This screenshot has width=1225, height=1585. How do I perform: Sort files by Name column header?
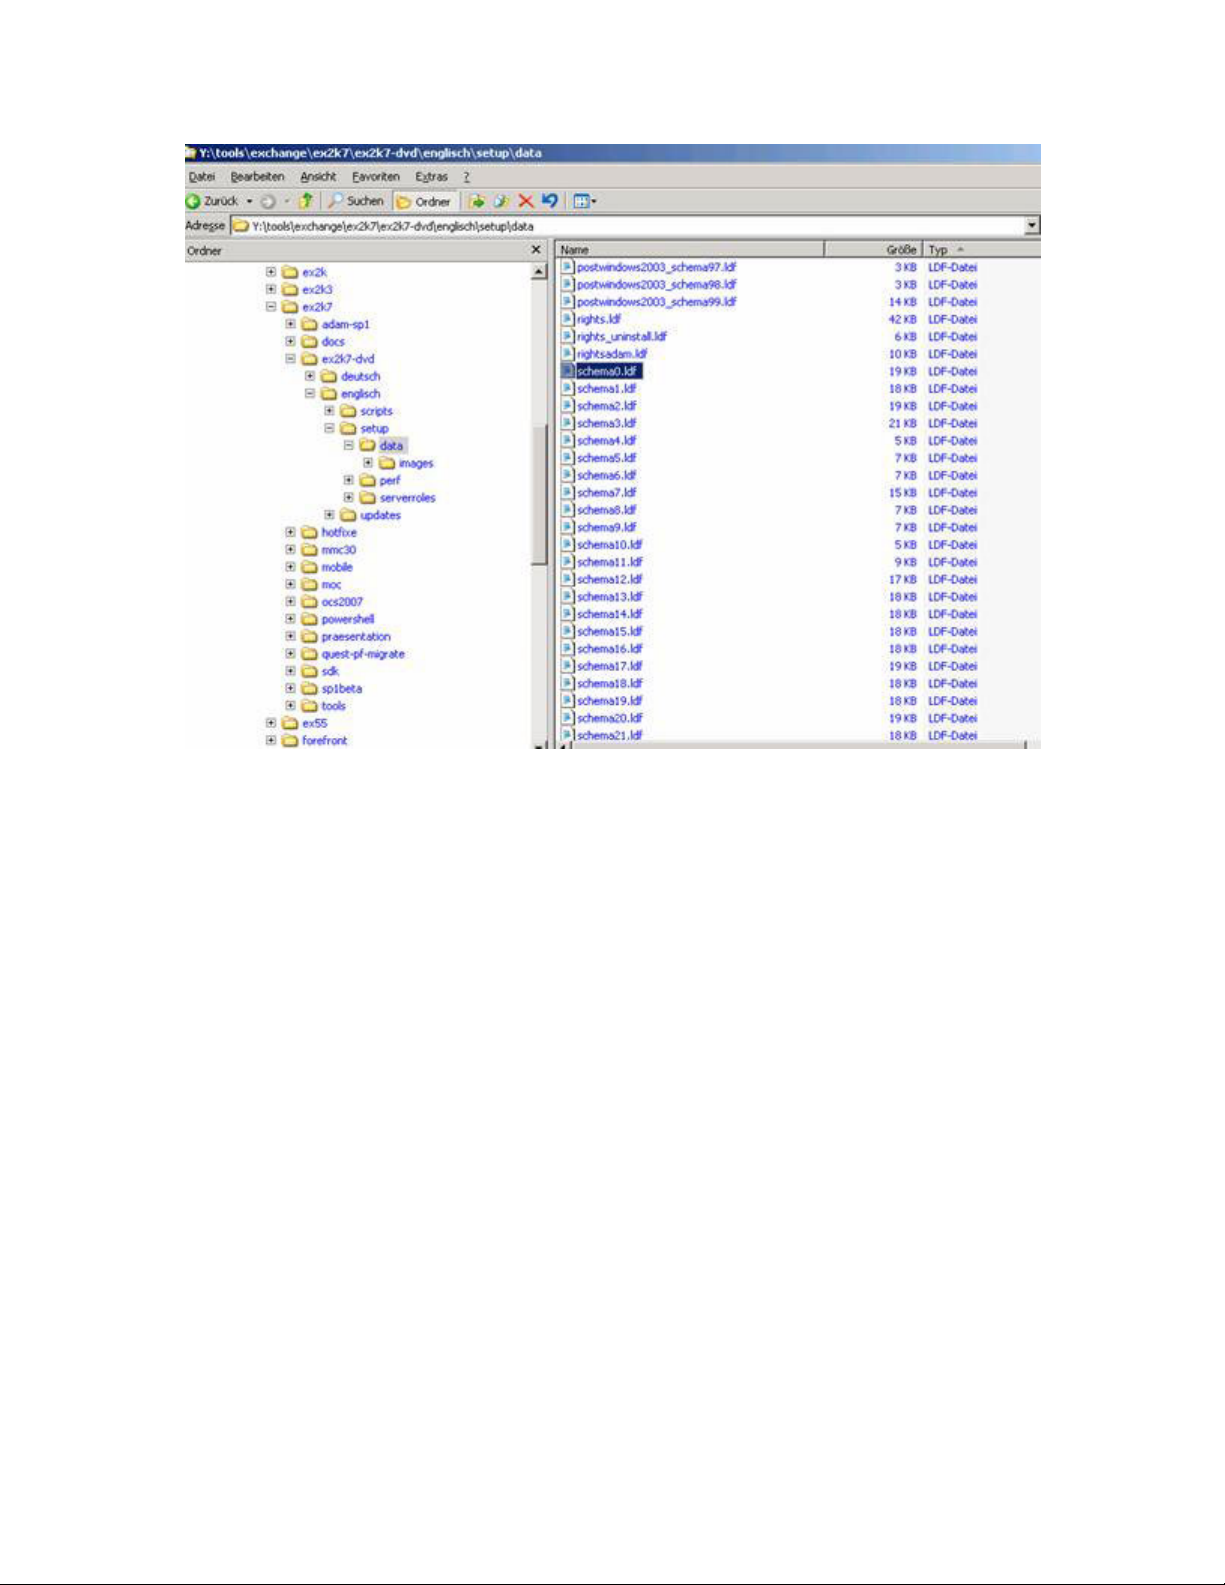point(690,250)
